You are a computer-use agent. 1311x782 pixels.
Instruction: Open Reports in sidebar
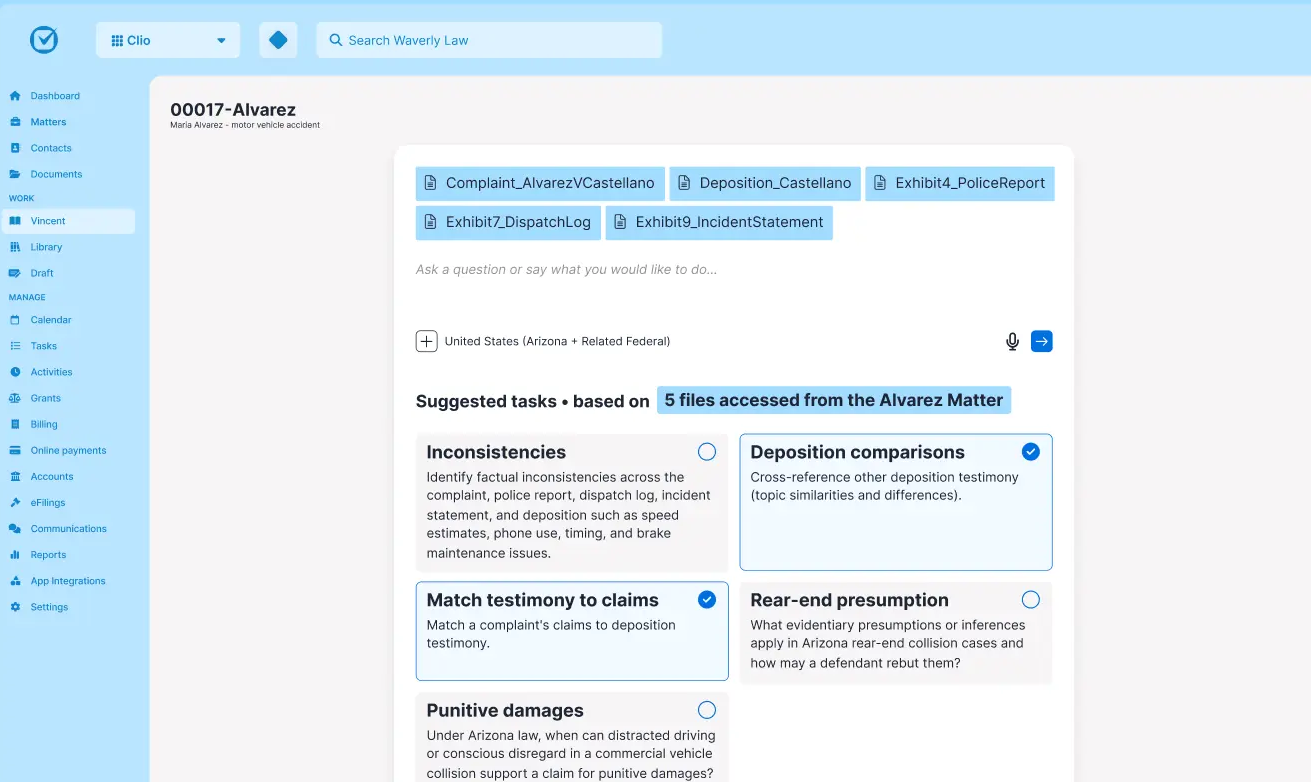point(48,555)
